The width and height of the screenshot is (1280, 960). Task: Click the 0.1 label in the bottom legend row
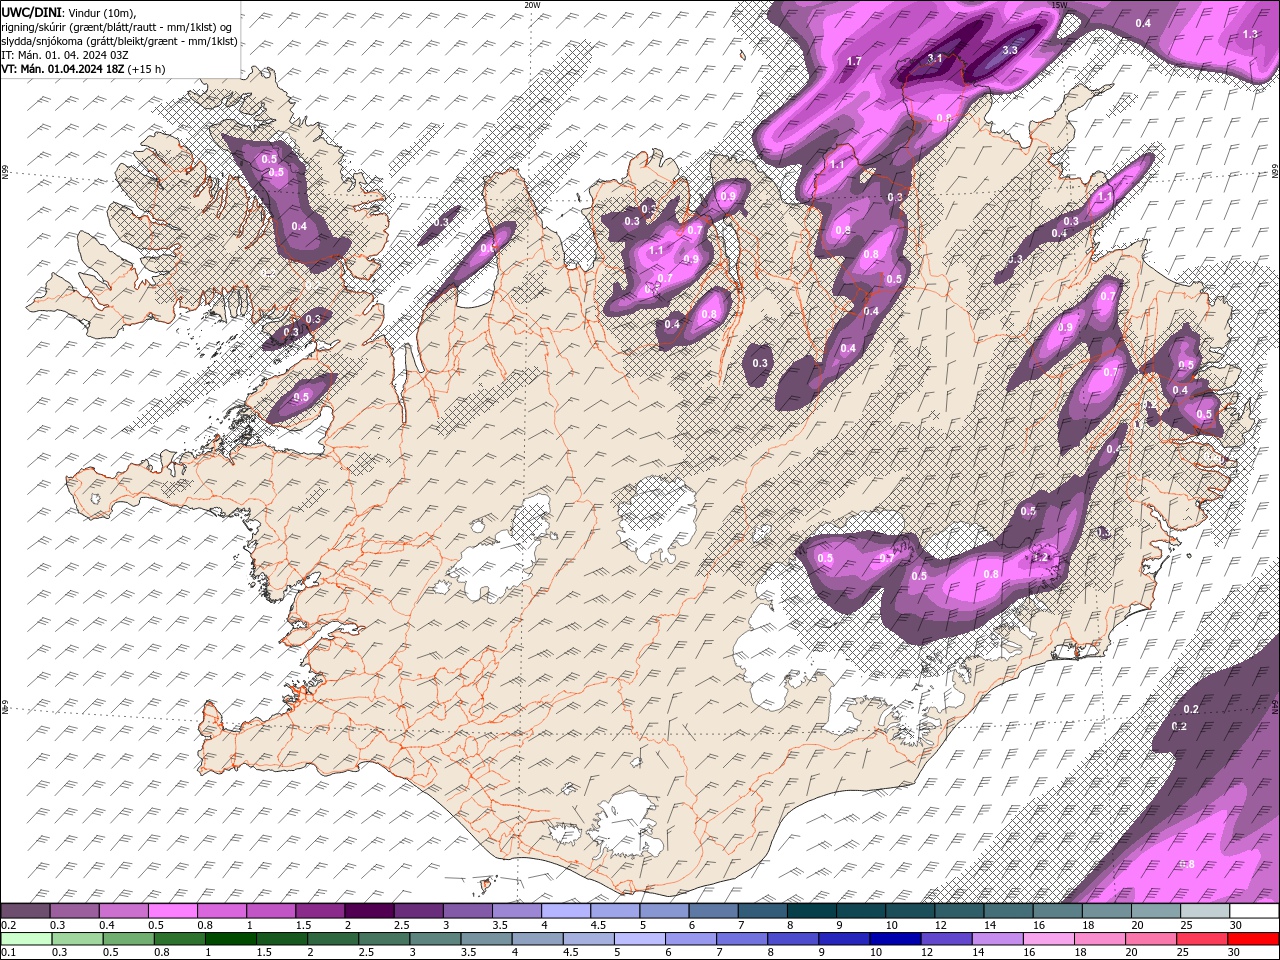(7, 953)
